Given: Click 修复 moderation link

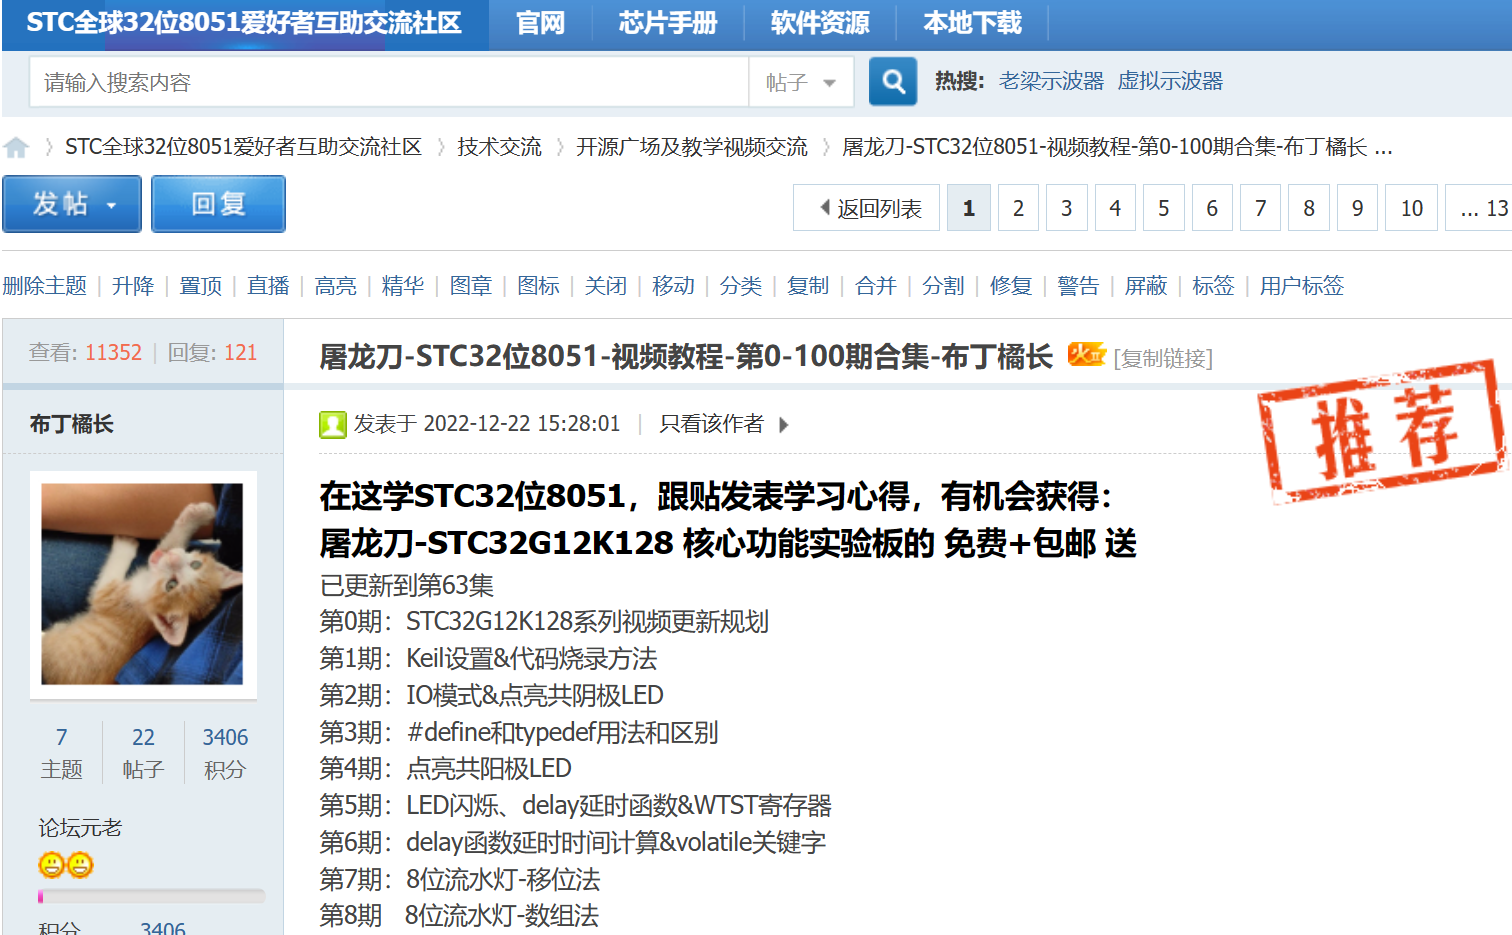Looking at the screenshot, I should 1011,286.
